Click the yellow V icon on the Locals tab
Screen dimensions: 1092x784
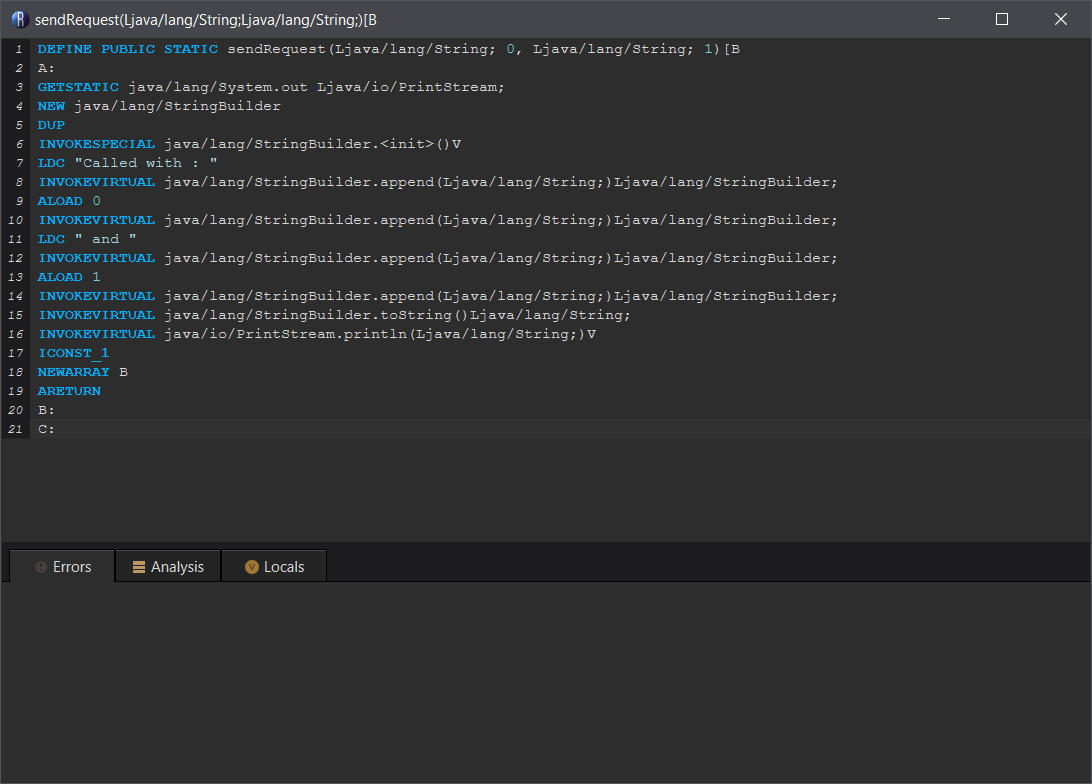tap(251, 566)
